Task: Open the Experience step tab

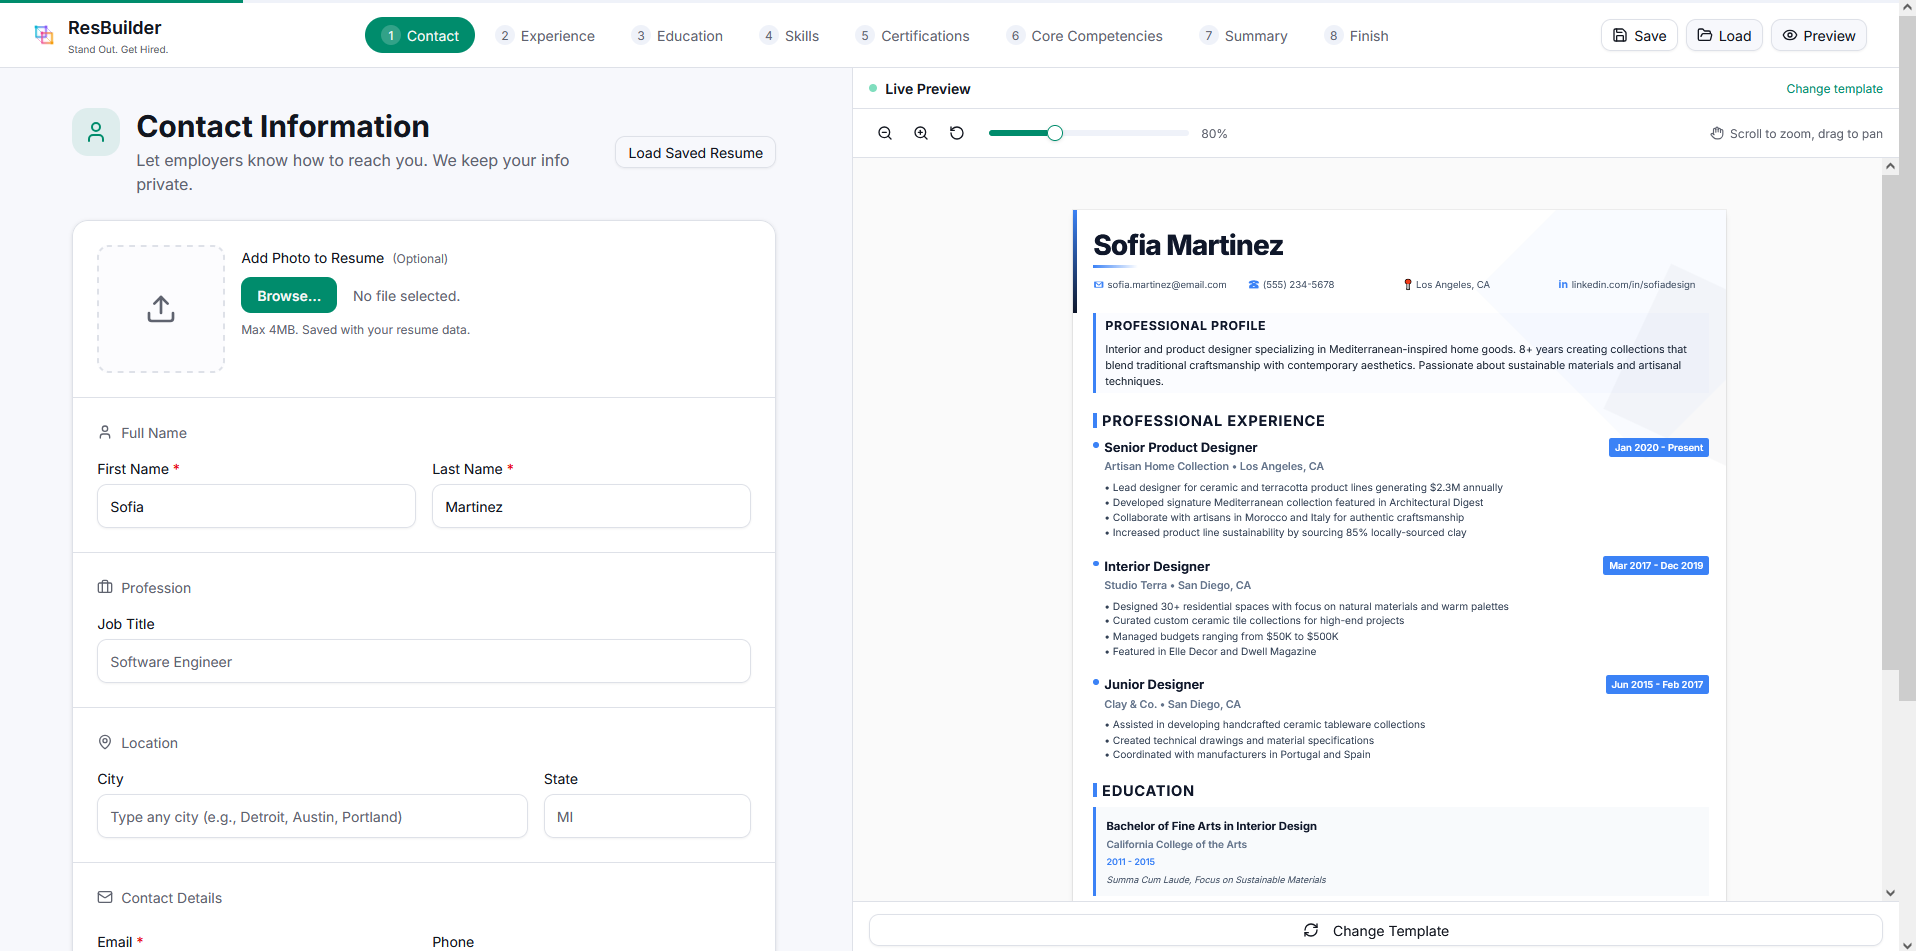Action: pos(546,36)
